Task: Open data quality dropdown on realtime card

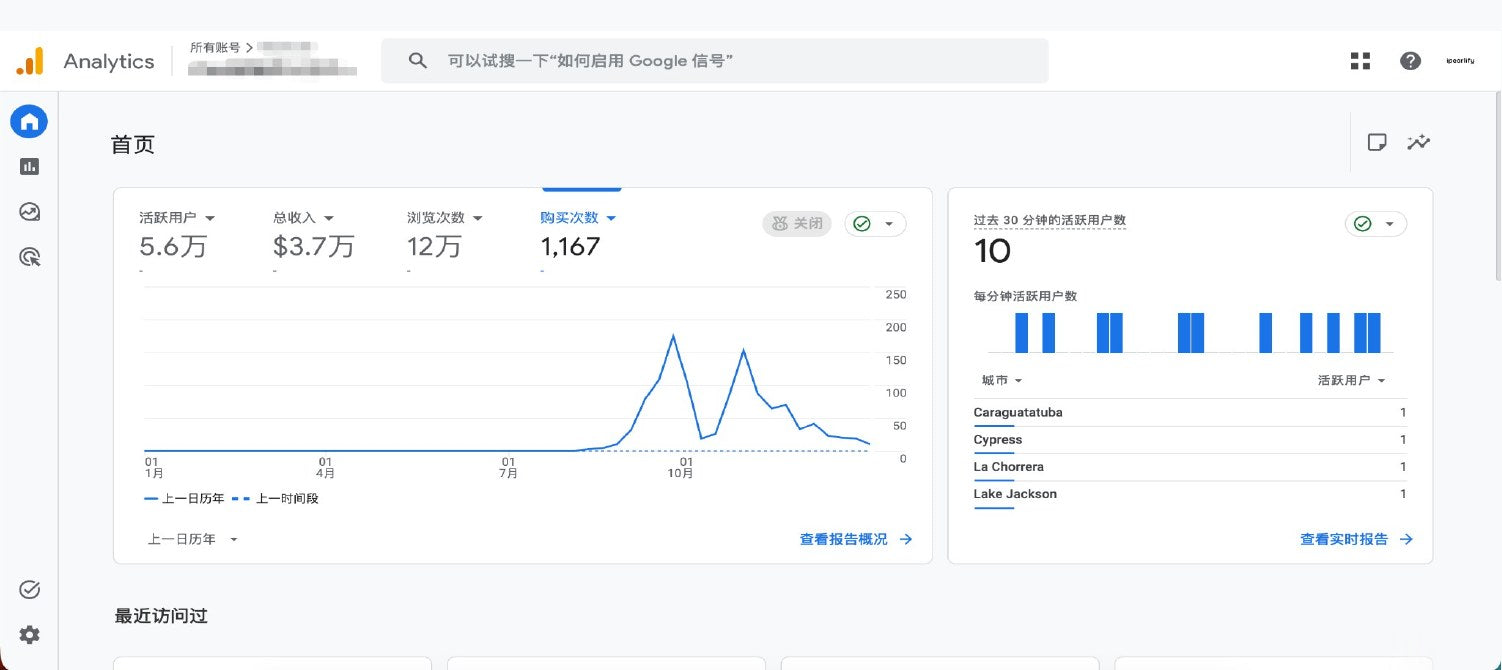Action: [x=1375, y=224]
